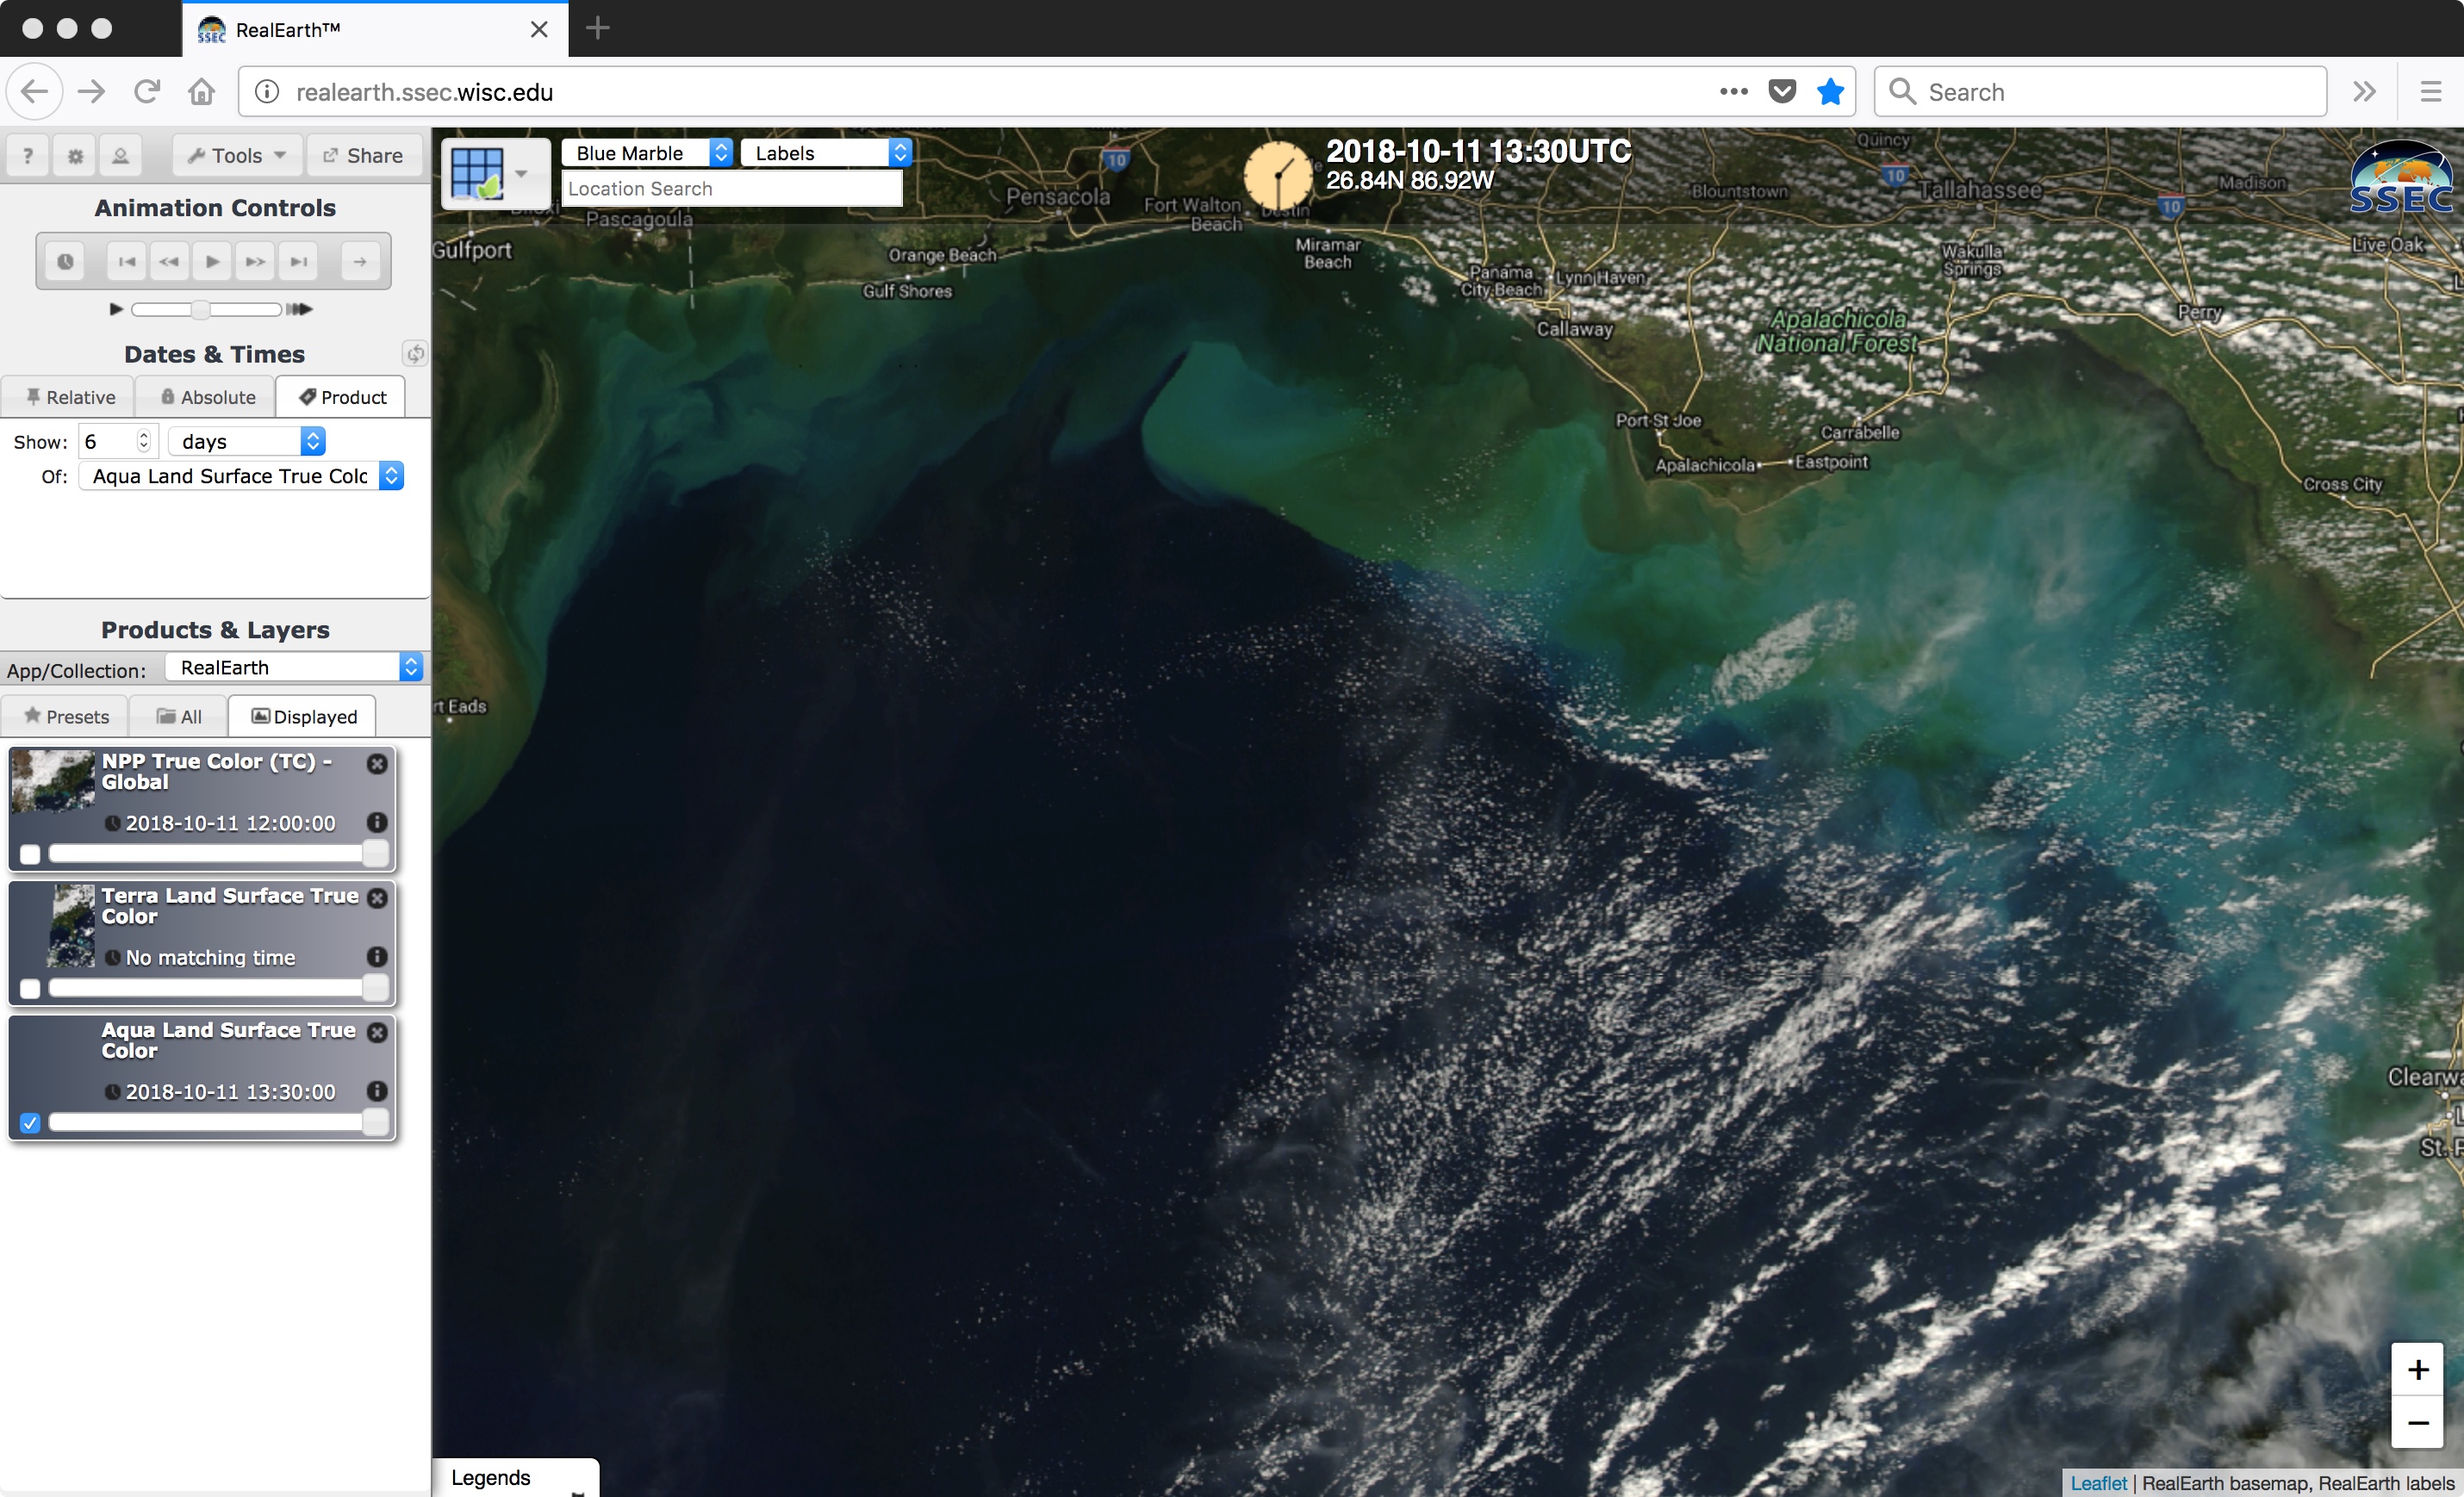
Task: Show info for Terra Land Surface layer
Action: pyautogui.click(x=377, y=956)
